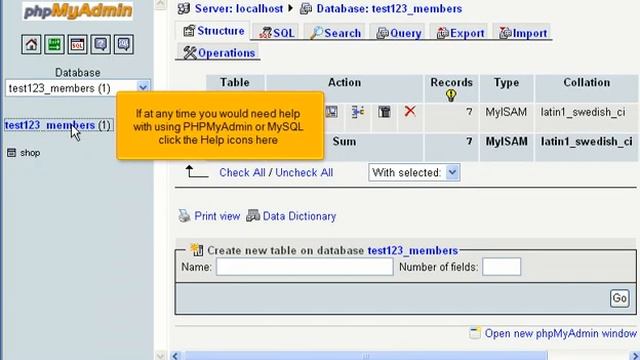Open the Print view link
Viewport: 640px width, 360px height.
click(217, 216)
